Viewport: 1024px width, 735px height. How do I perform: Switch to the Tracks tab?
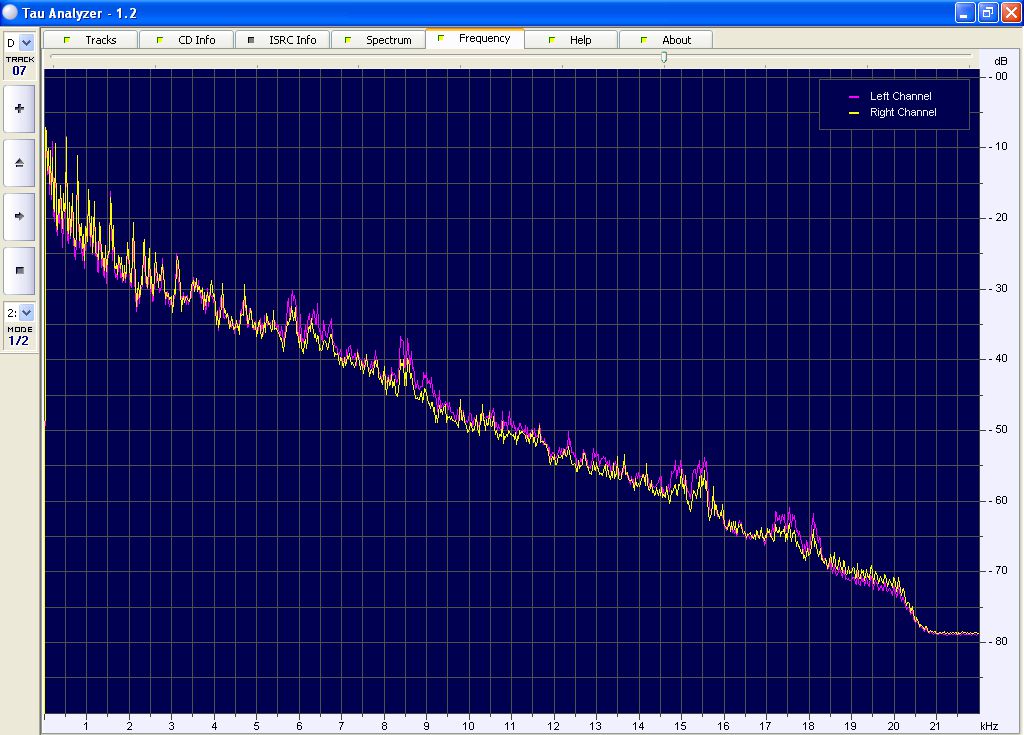point(91,40)
